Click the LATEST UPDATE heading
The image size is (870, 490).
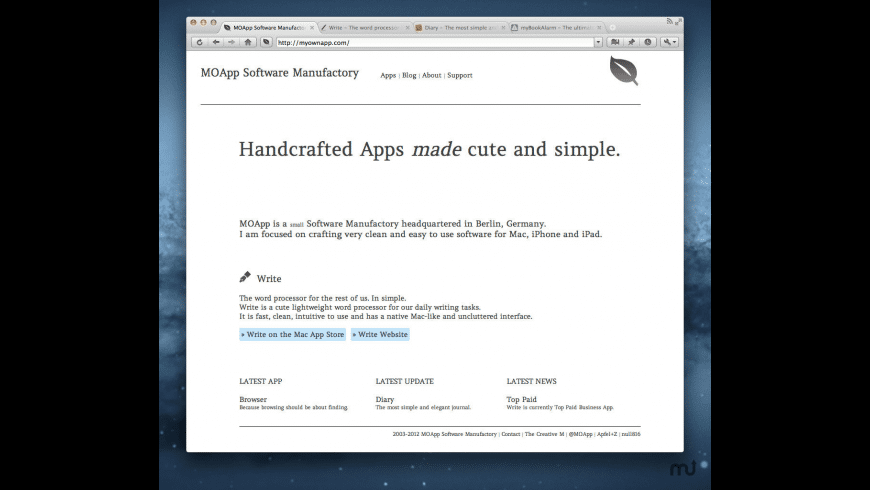pos(404,381)
